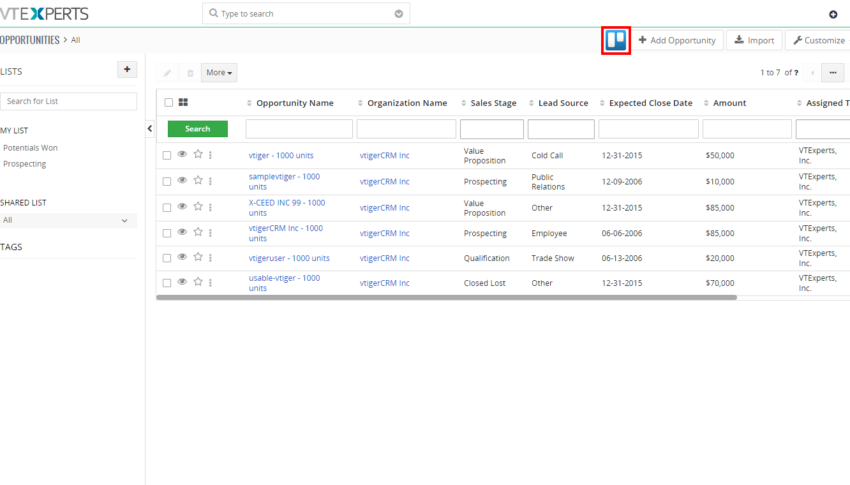Click the Trade Show lead source cell
Image resolution: width=850 pixels, height=485 pixels.
point(552,258)
